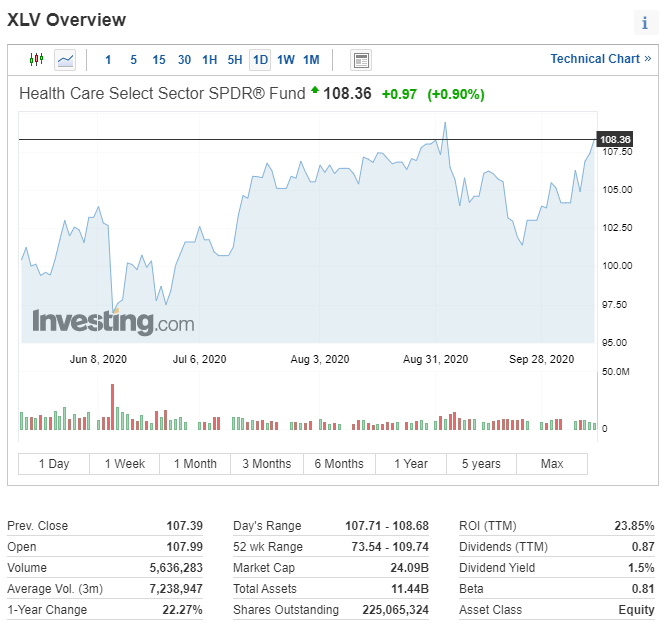This screenshot has width=664, height=633.
Task: Click the 108.36 price marker on axis
Action: [615, 139]
